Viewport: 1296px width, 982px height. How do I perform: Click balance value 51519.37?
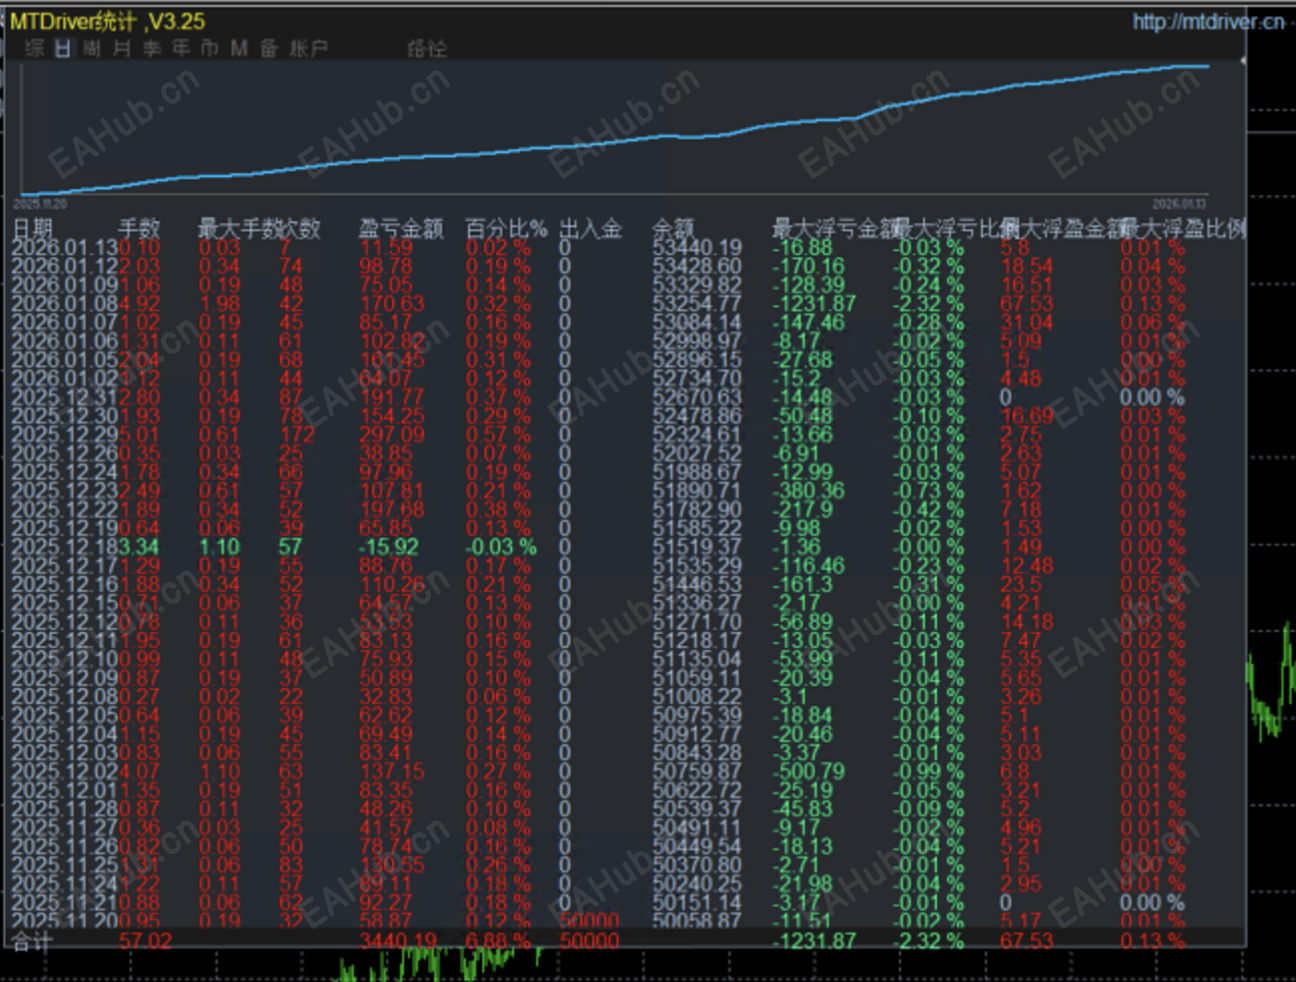[697, 547]
